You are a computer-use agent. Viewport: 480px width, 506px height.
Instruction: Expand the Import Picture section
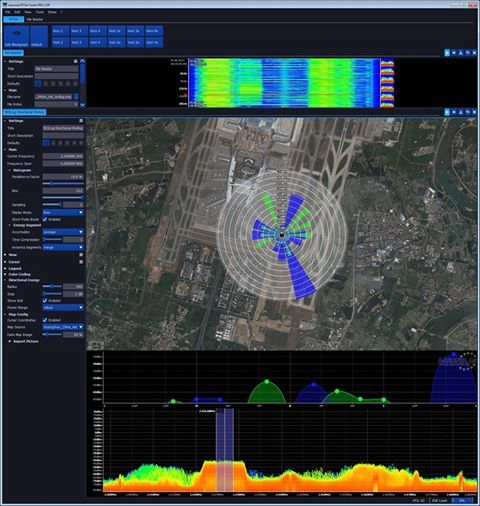pyautogui.click(x=26, y=341)
